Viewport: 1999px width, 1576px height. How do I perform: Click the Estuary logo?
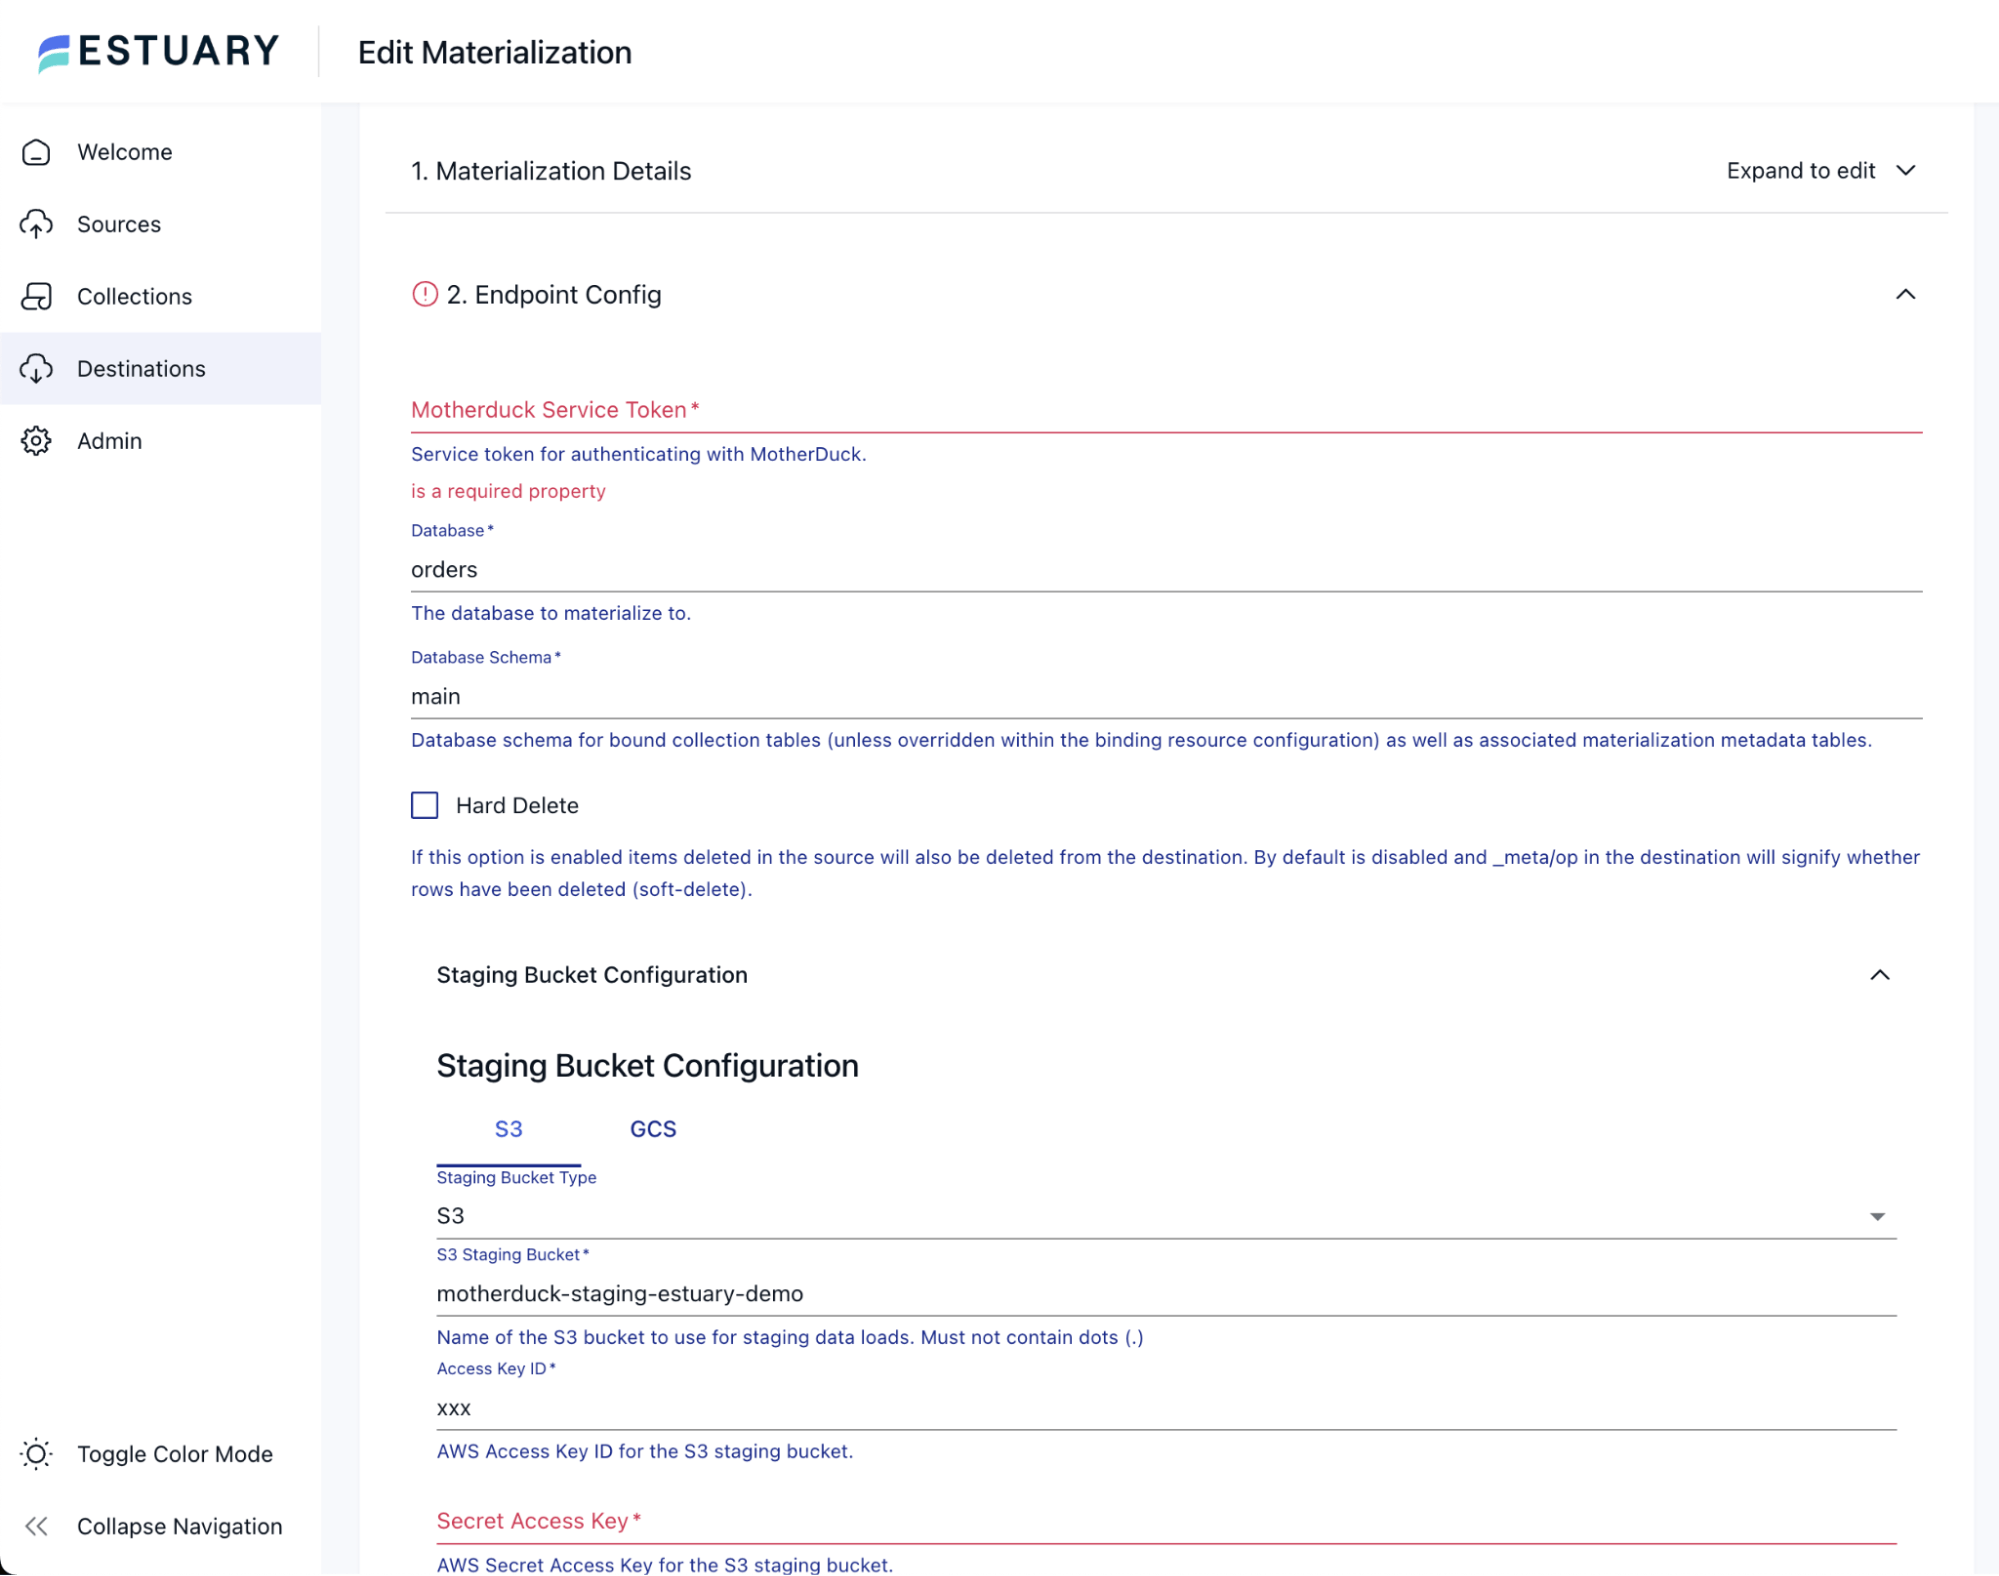click(x=159, y=52)
